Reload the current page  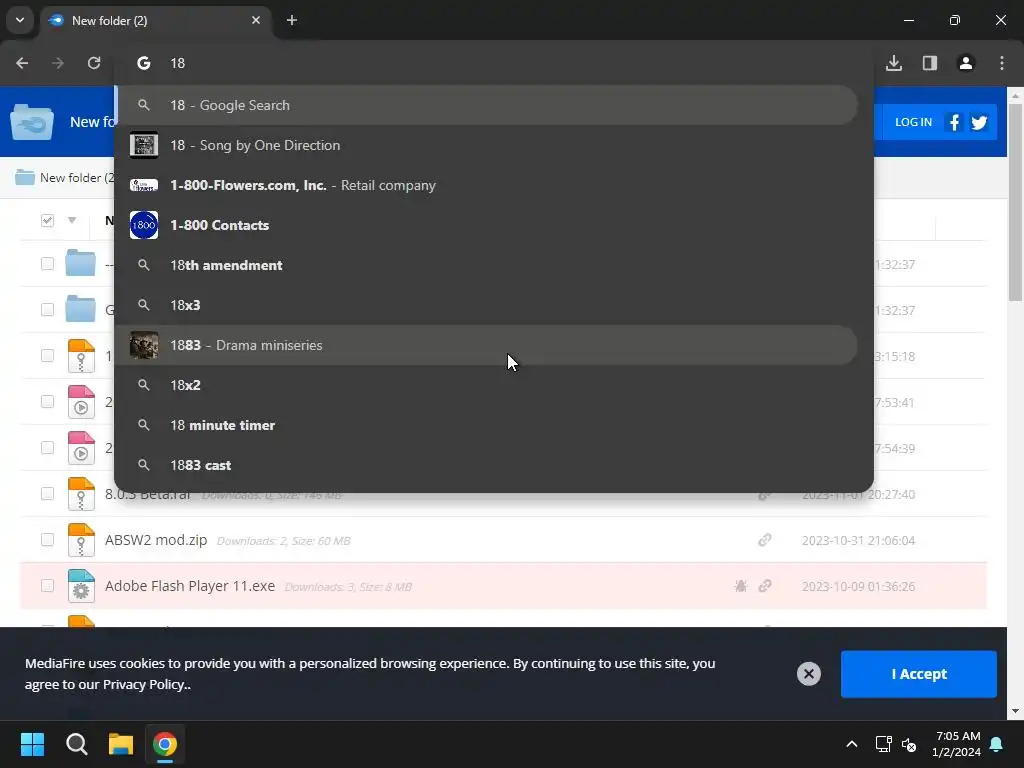(x=94, y=63)
